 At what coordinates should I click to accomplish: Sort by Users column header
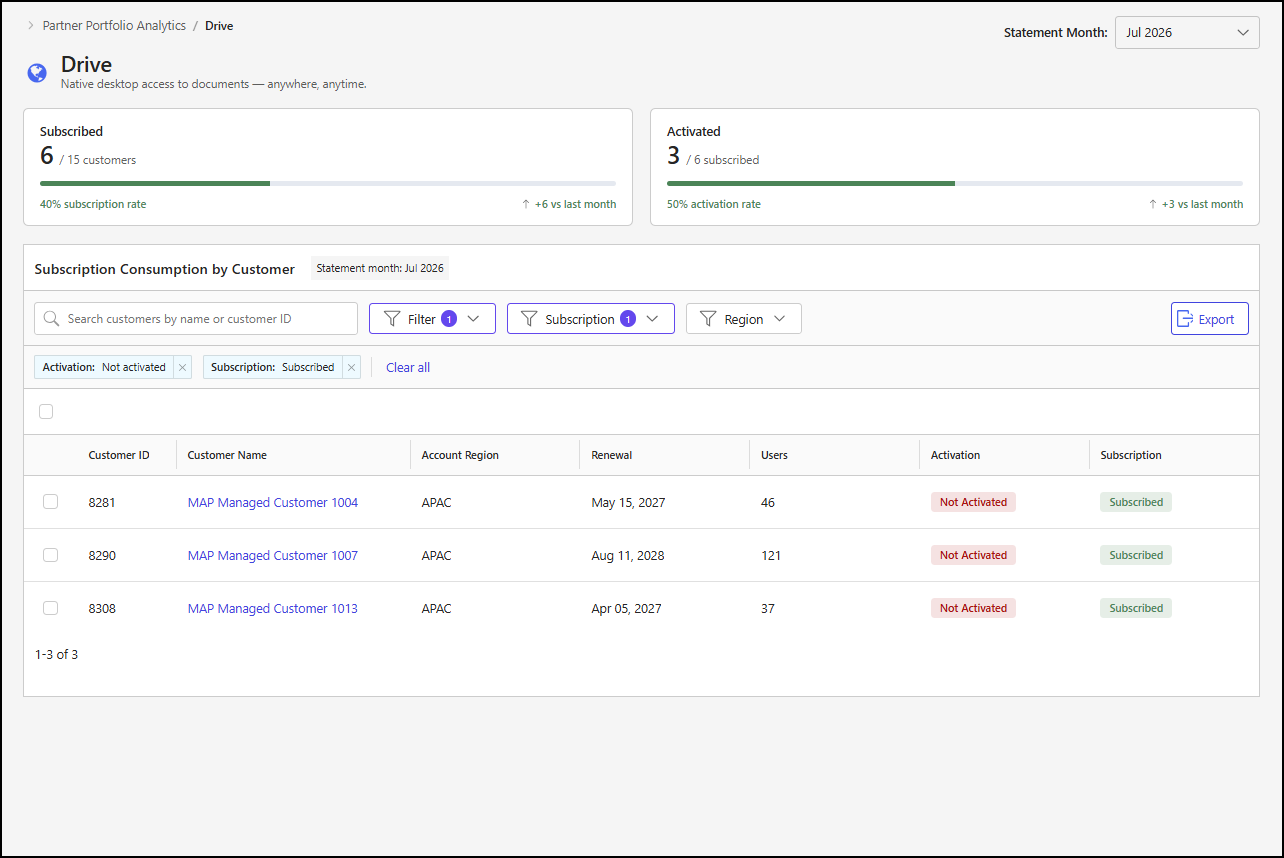click(x=774, y=455)
